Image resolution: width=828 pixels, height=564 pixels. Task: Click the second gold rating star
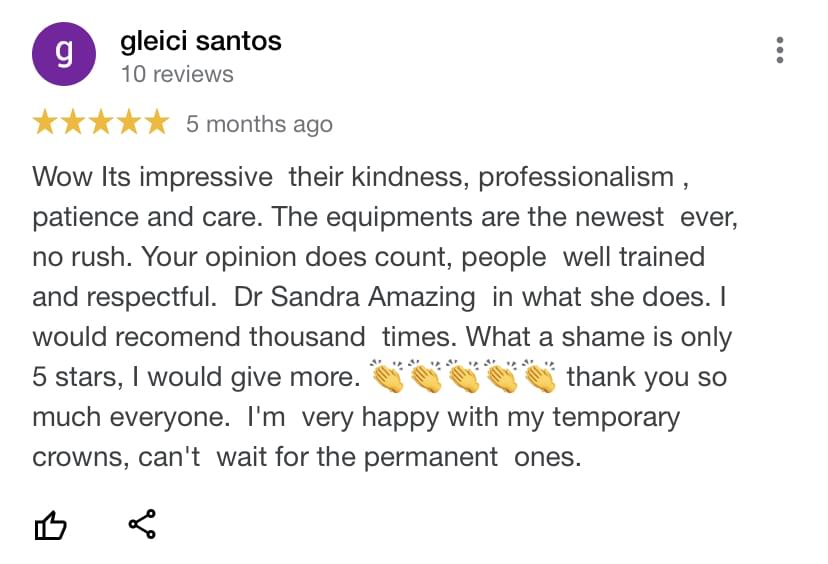tap(73, 123)
